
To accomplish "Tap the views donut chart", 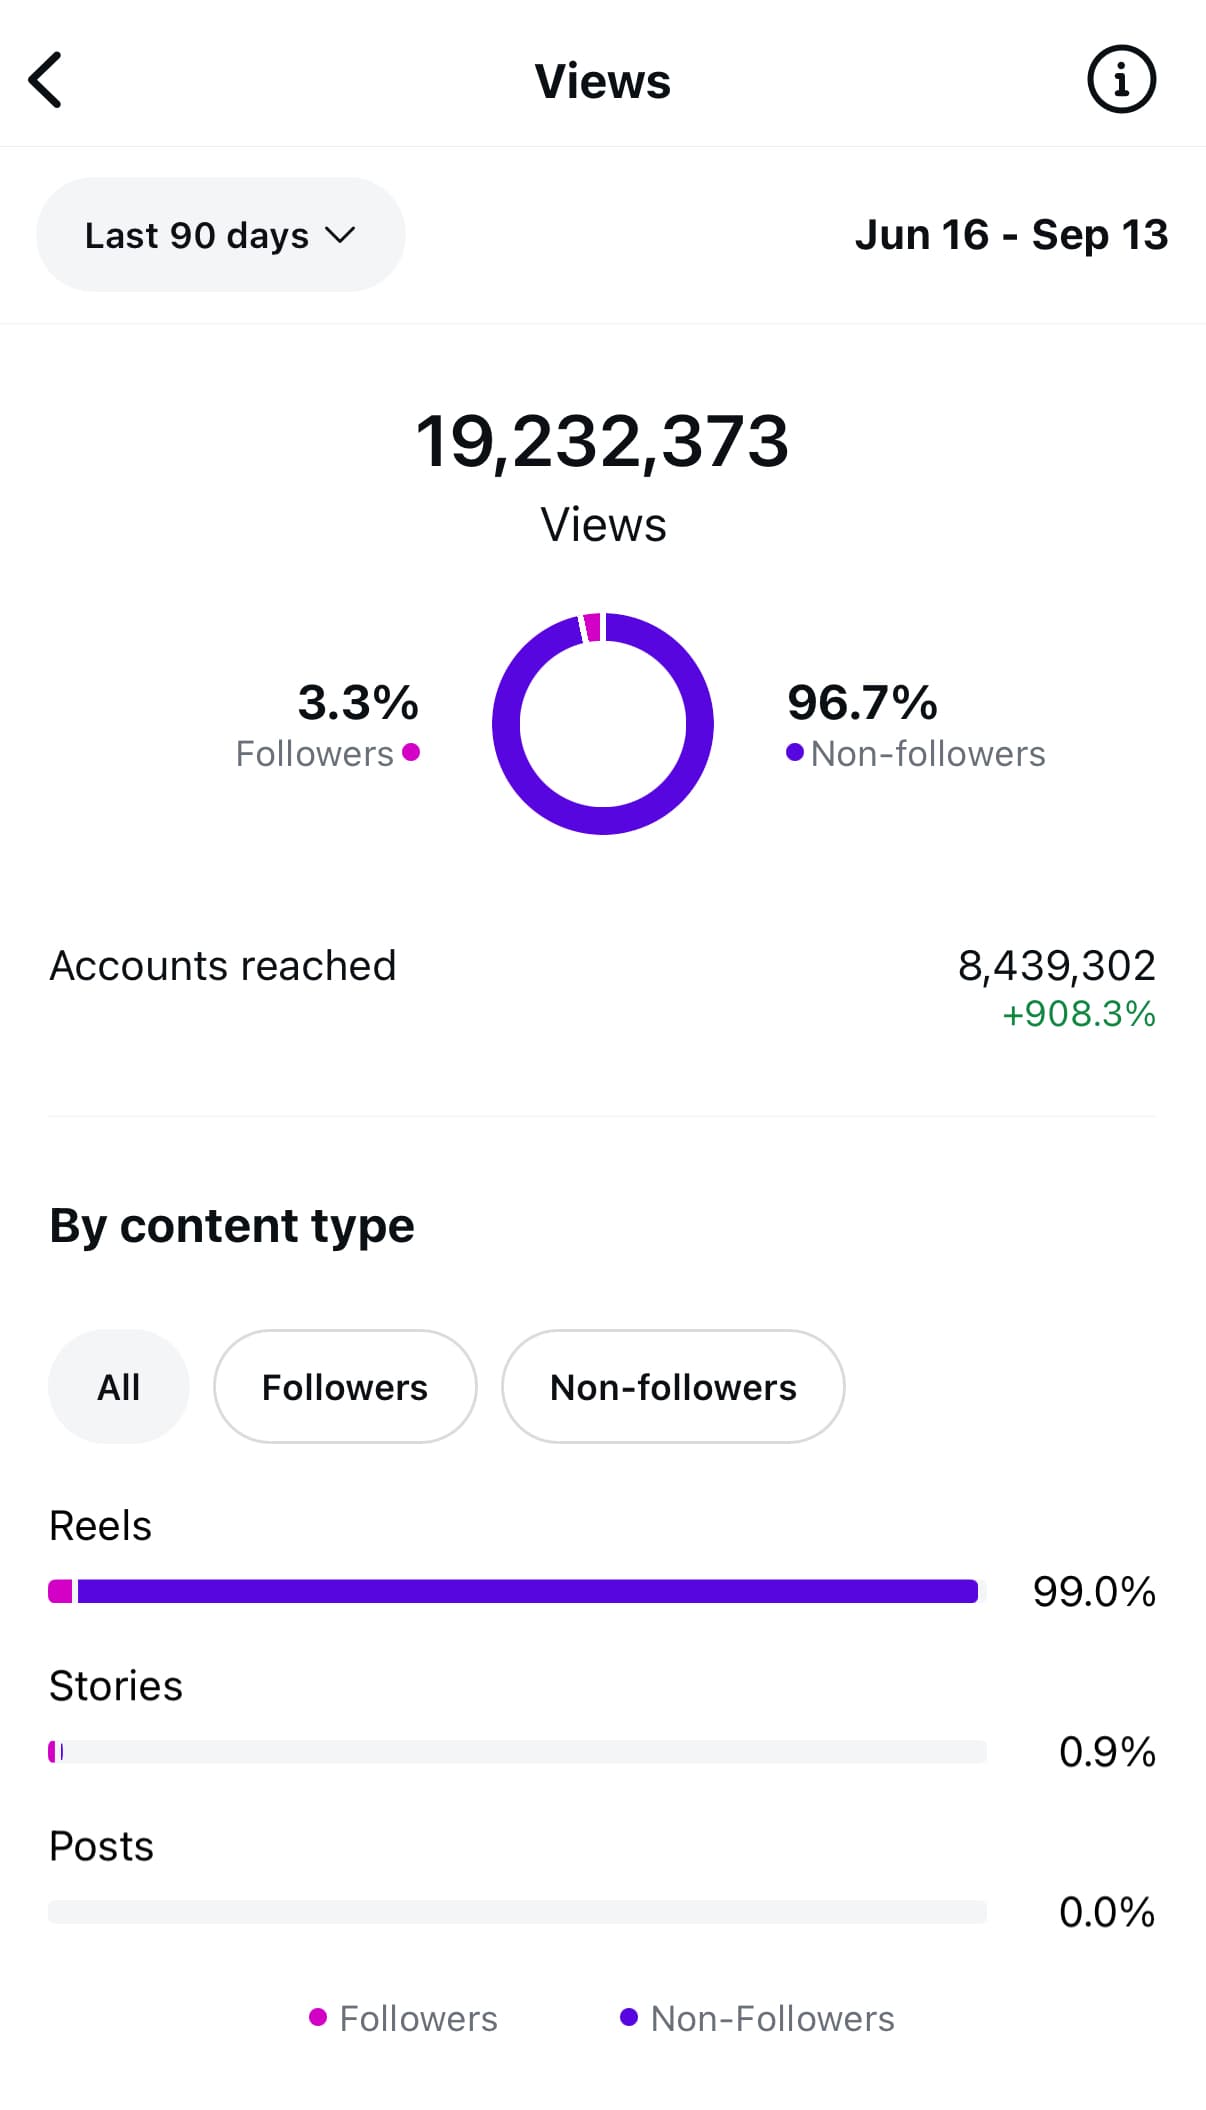I will click(603, 724).
